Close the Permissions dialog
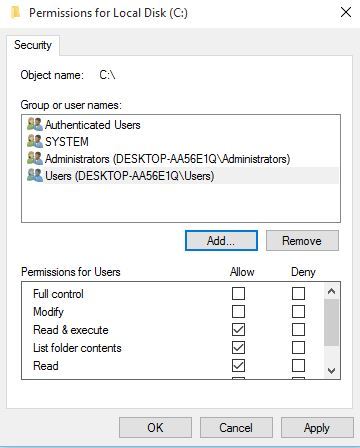The image size is (360, 448). (x=346, y=13)
